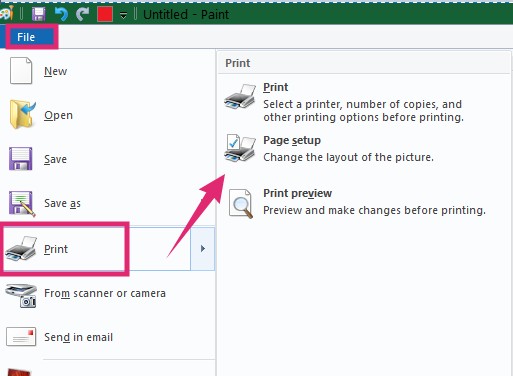Click 'Change the layout of the picture.' description
The width and height of the screenshot is (513, 376).
[348, 157]
